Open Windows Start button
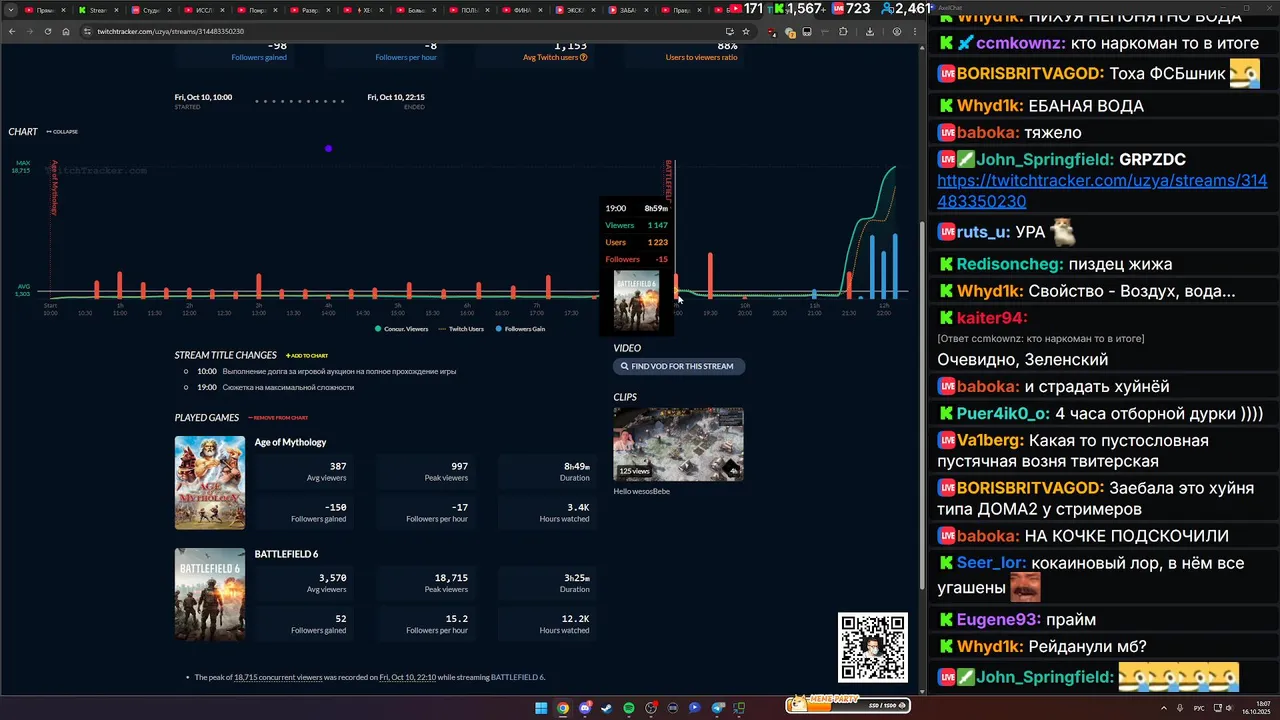 point(541,708)
